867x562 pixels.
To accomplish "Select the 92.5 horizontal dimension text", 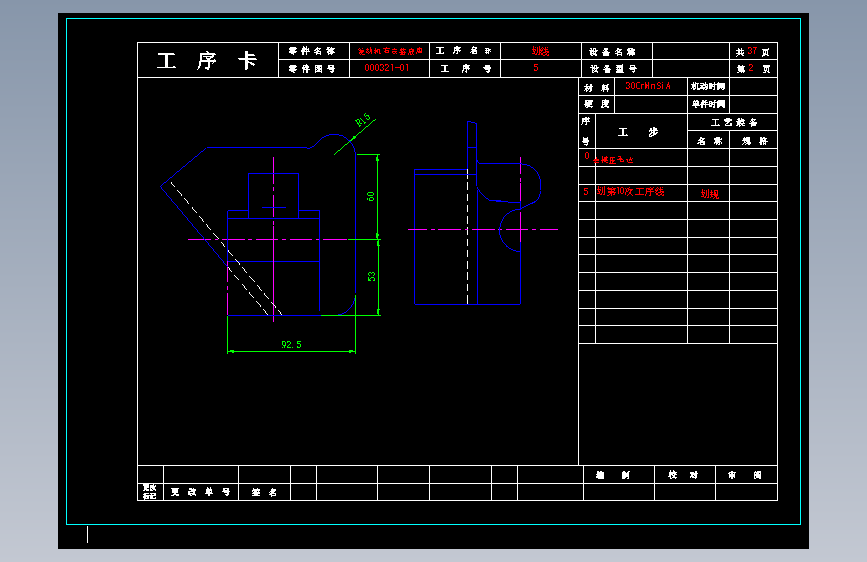I will [291, 345].
